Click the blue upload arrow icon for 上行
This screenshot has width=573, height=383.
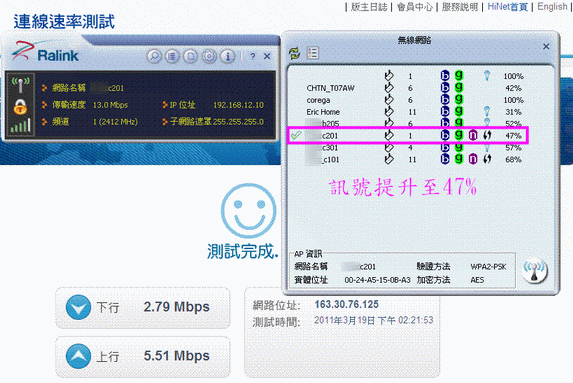(78, 356)
